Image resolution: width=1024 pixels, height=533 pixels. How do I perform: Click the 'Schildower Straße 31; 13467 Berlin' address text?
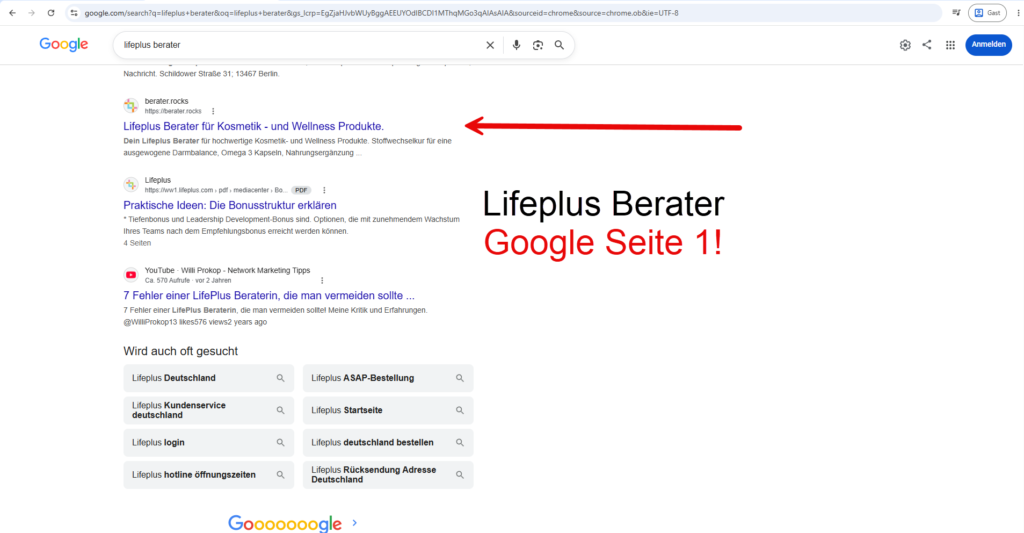[x=219, y=74]
